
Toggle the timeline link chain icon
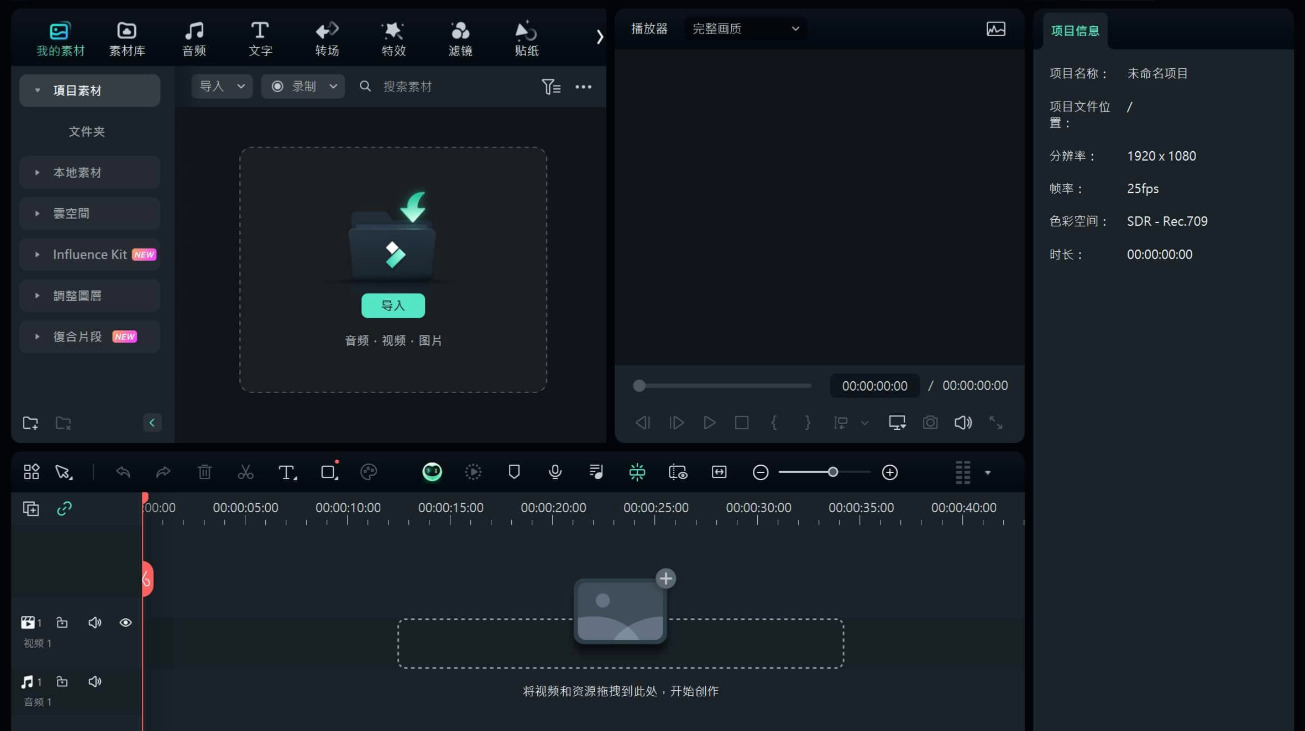pos(64,508)
